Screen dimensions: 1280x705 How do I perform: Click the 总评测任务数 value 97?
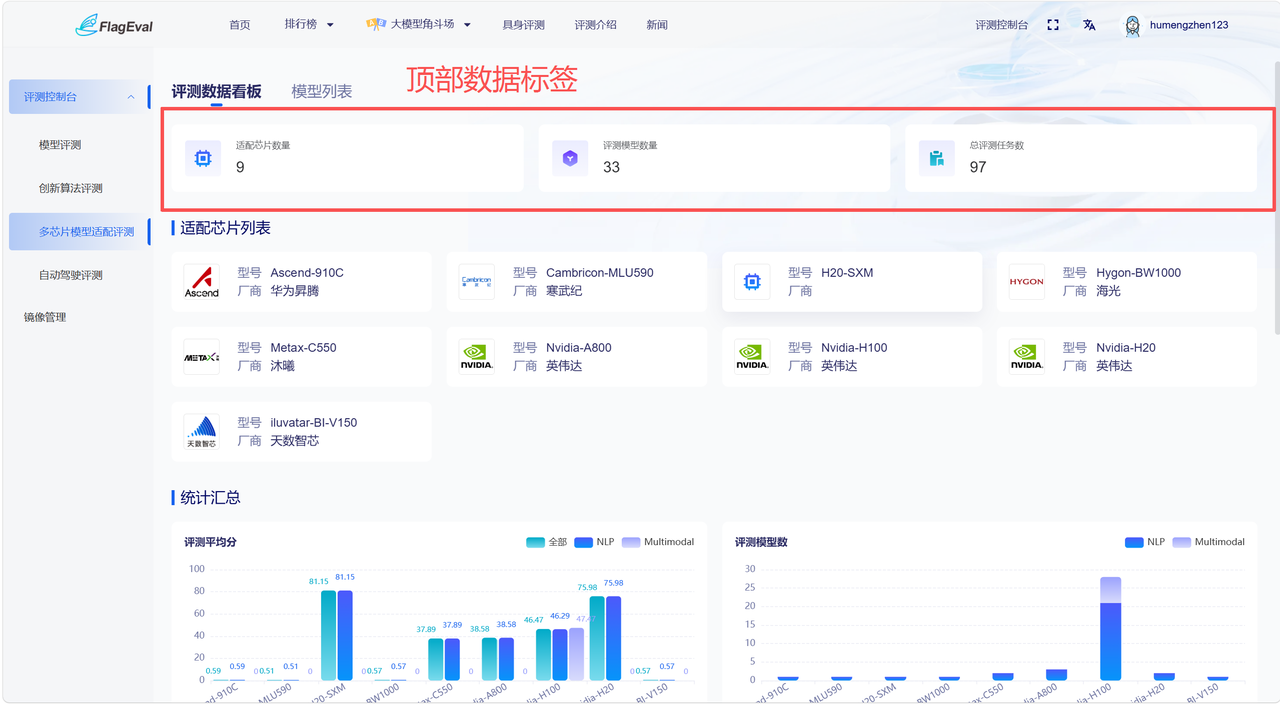(x=978, y=167)
